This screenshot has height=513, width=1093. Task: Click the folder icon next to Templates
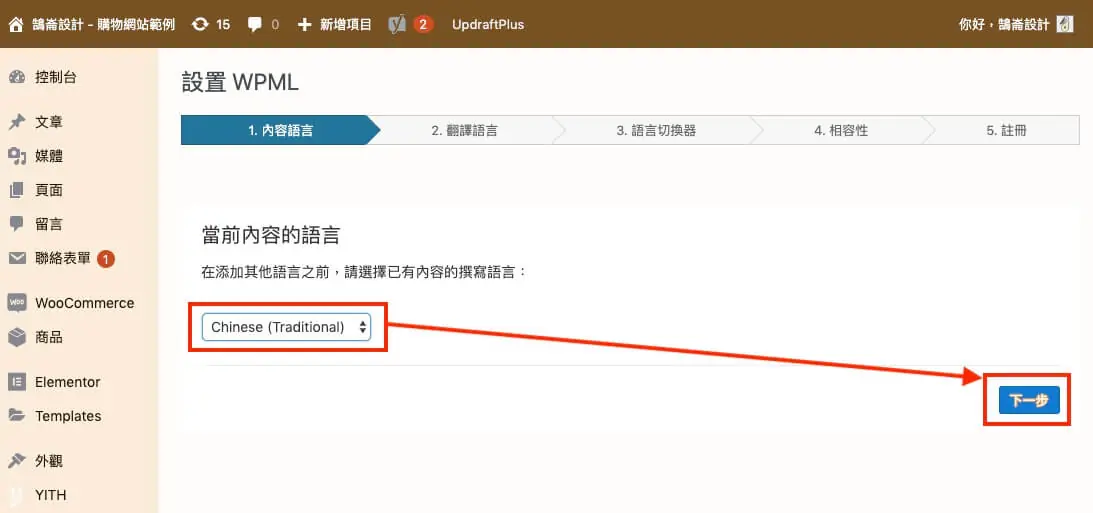click(17, 415)
